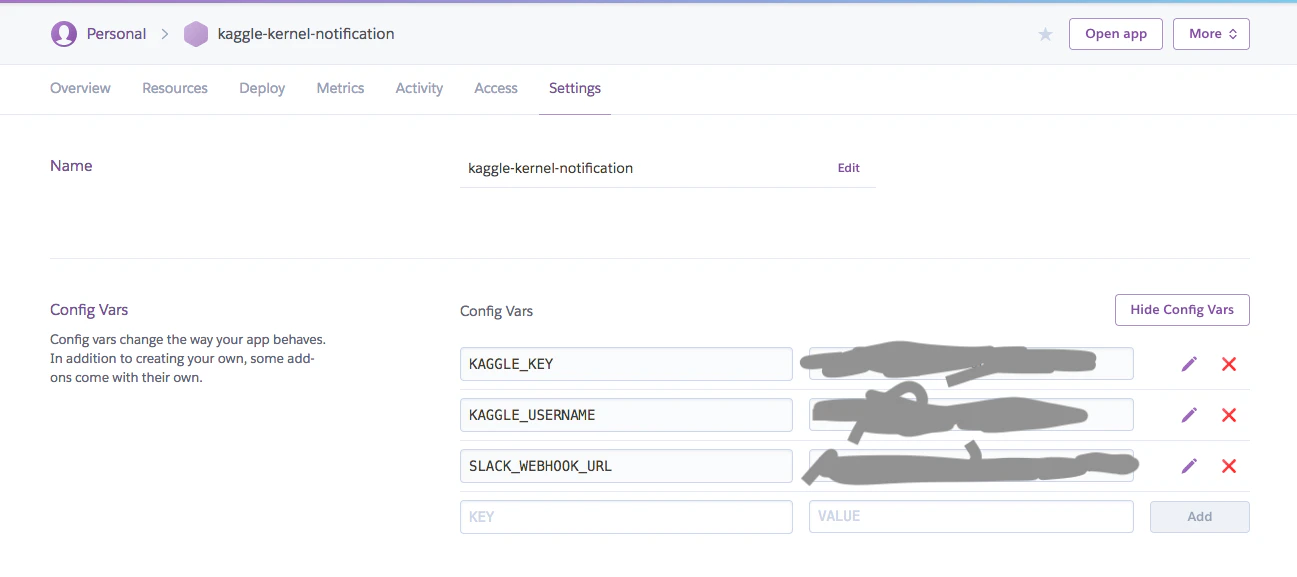Select the Settings tab

(x=575, y=88)
